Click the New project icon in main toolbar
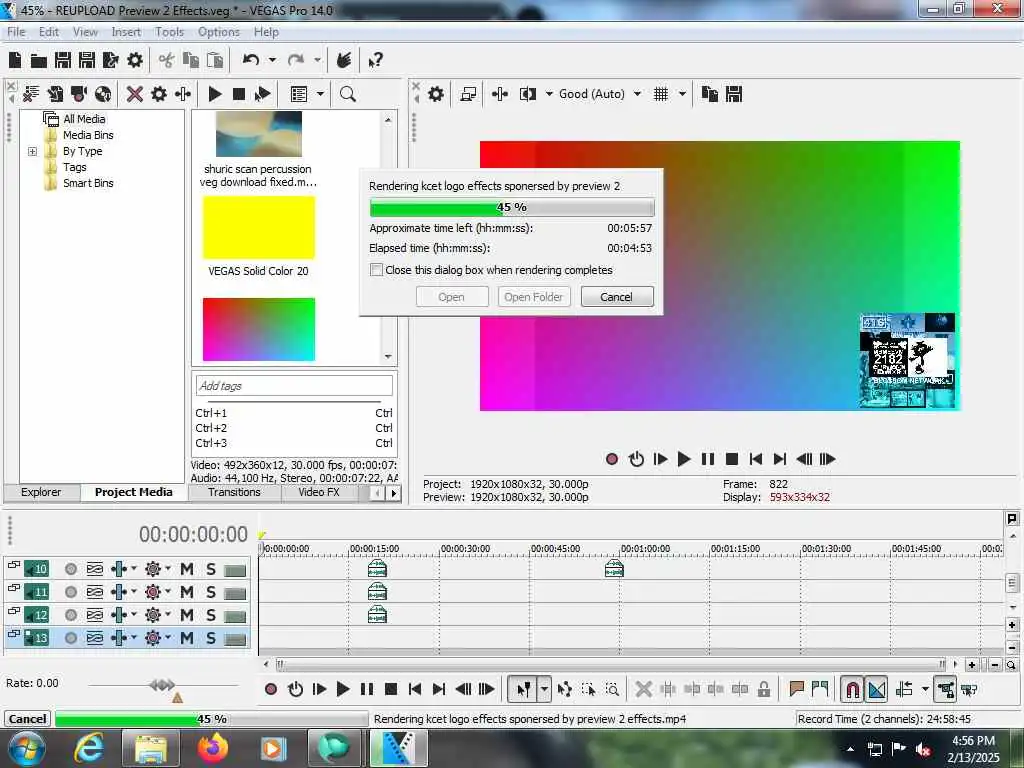 tap(14, 61)
